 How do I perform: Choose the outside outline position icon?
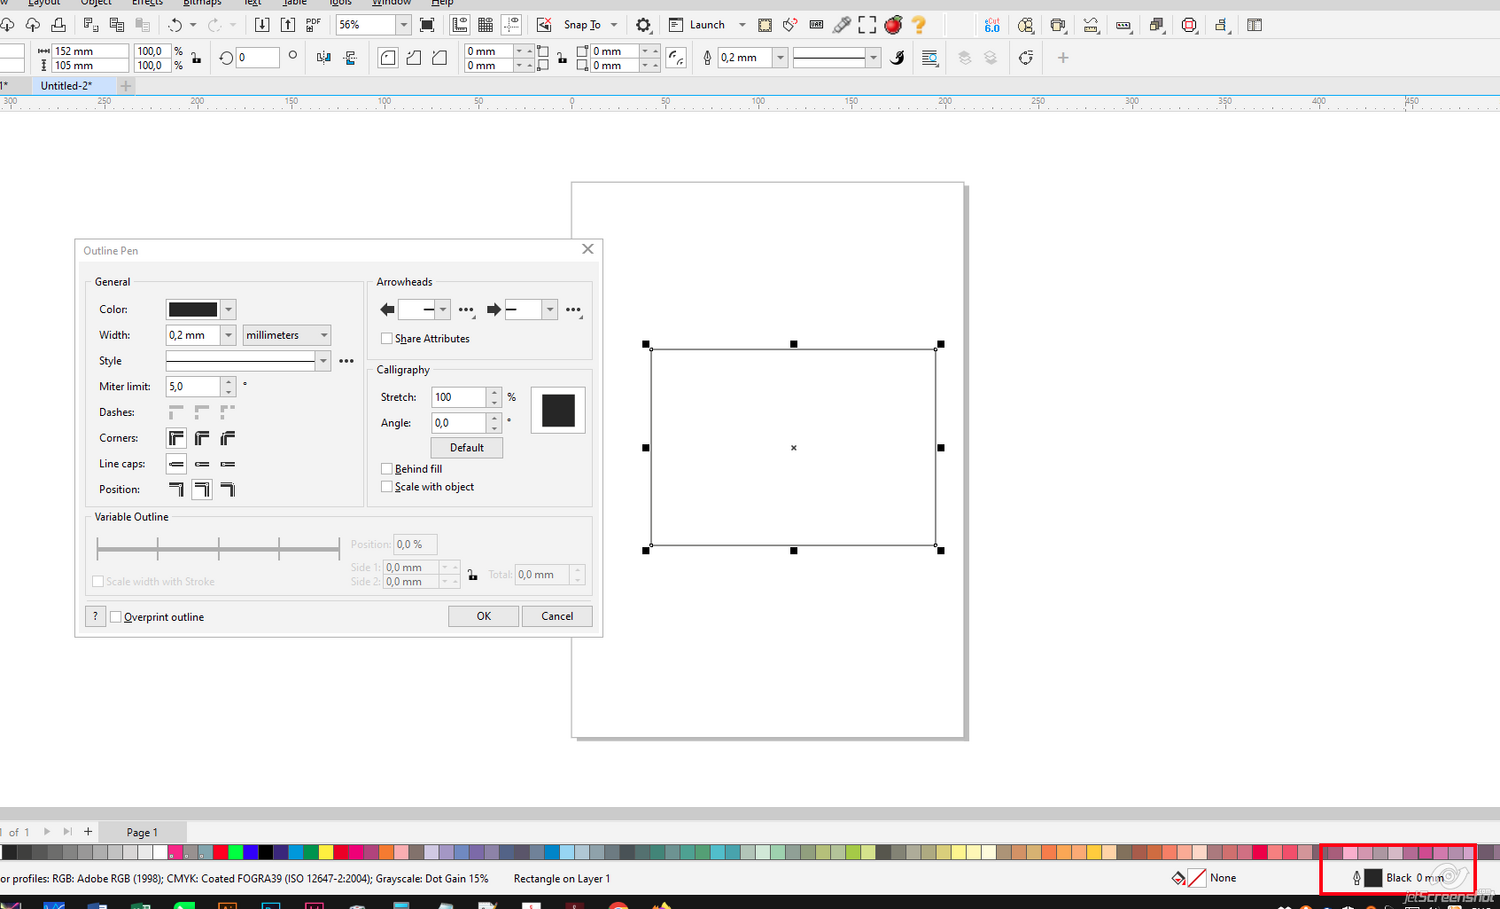click(176, 489)
